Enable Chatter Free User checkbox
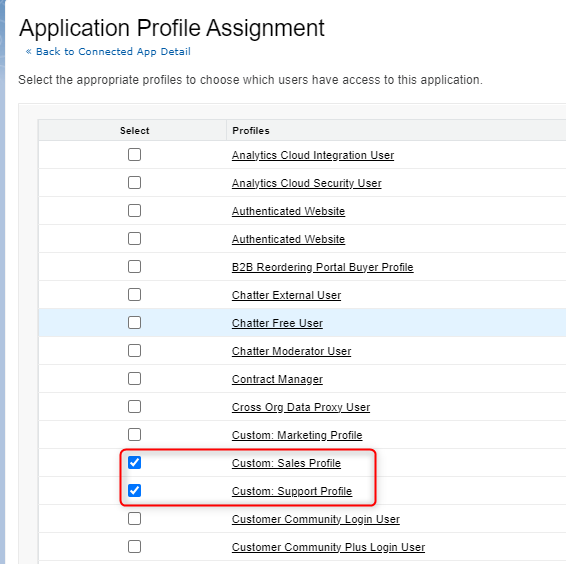The image size is (566, 564). click(134, 322)
